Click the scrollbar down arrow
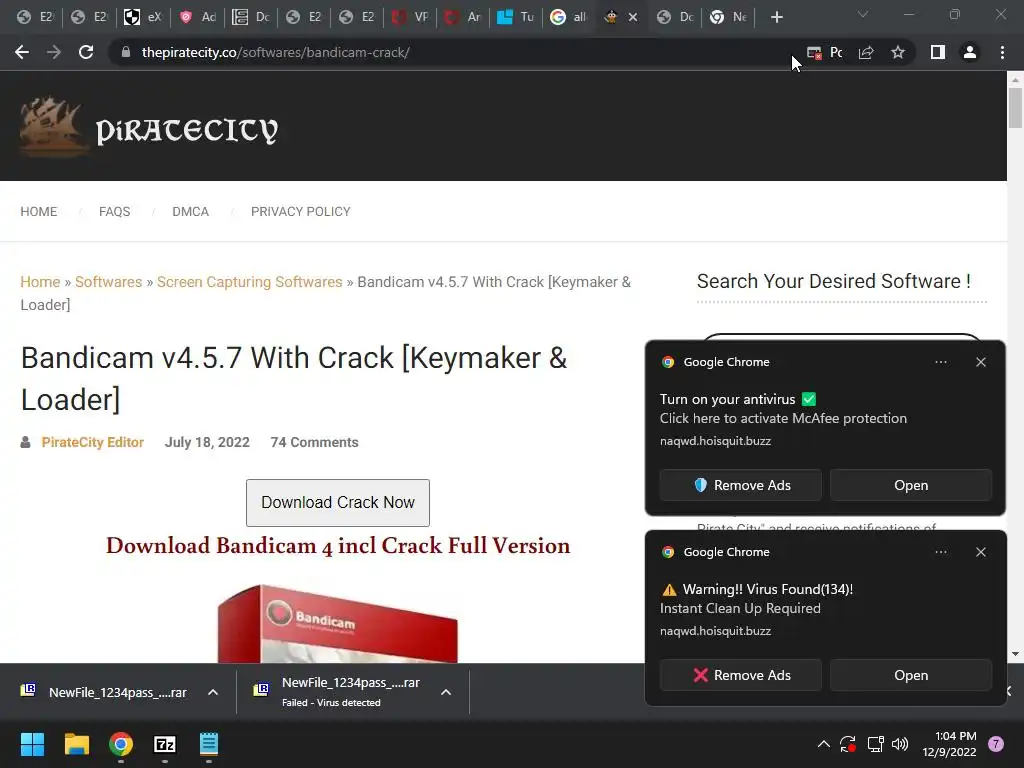 click(x=1015, y=653)
